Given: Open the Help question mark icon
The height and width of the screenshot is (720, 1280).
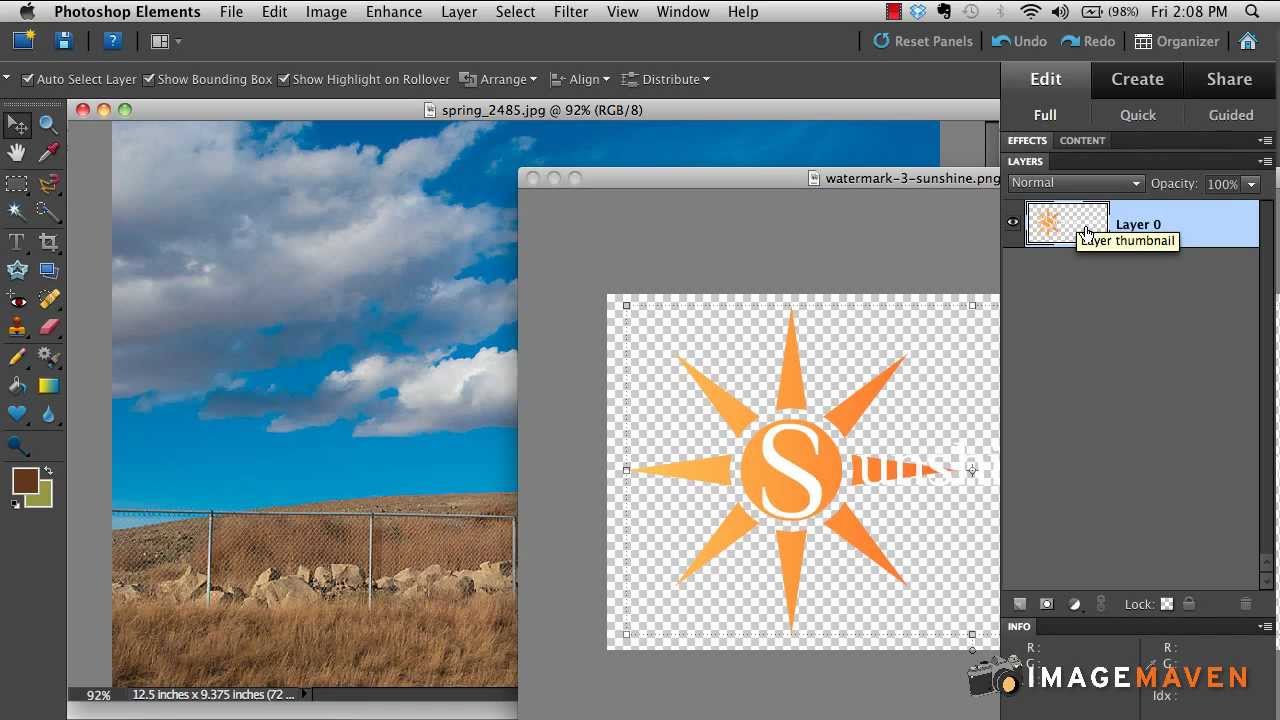Looking at the screenshot, I should (113, 41).
